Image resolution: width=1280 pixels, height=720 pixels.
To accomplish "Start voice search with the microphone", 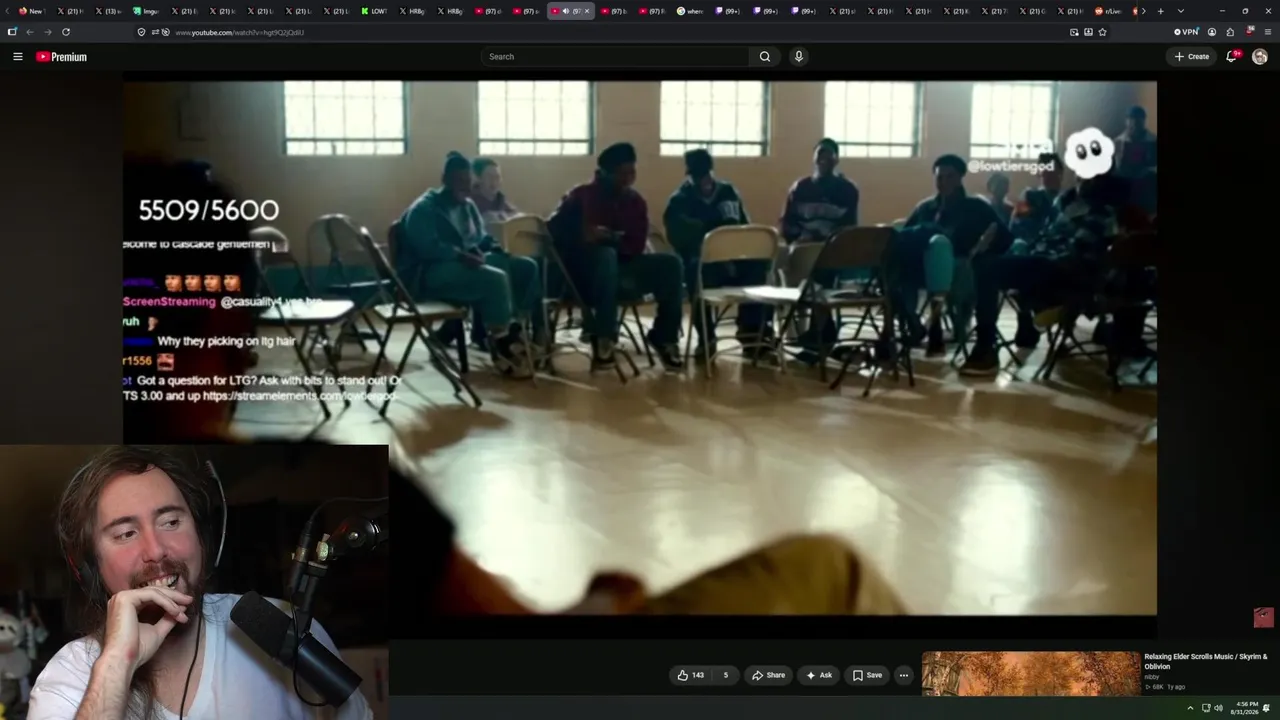I will pos(798,57).
